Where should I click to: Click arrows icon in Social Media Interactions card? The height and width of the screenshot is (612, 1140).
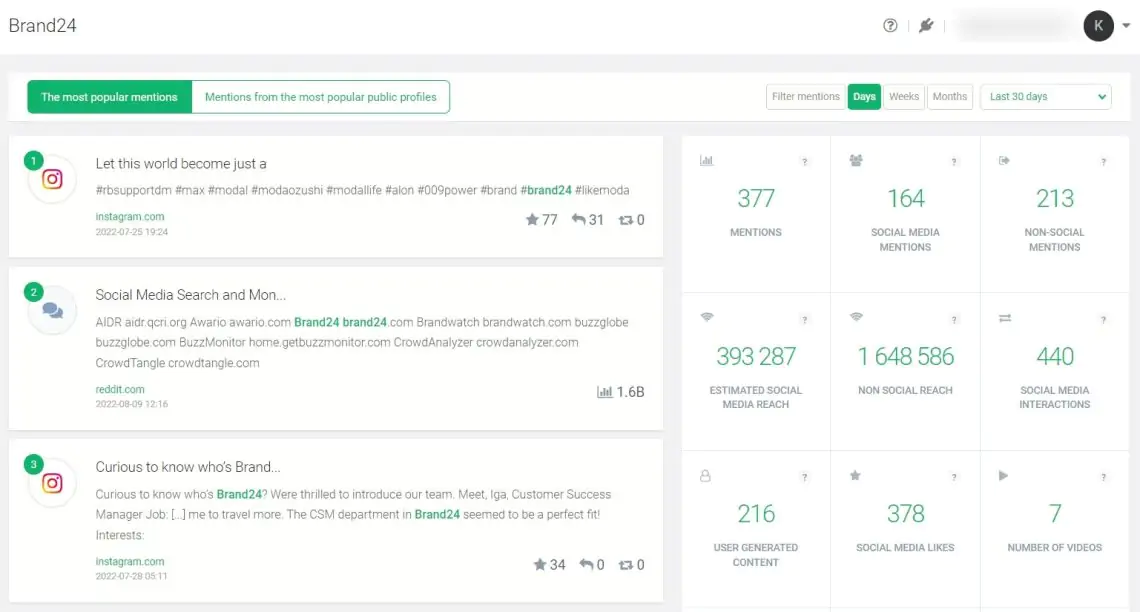coord(1005,318)
